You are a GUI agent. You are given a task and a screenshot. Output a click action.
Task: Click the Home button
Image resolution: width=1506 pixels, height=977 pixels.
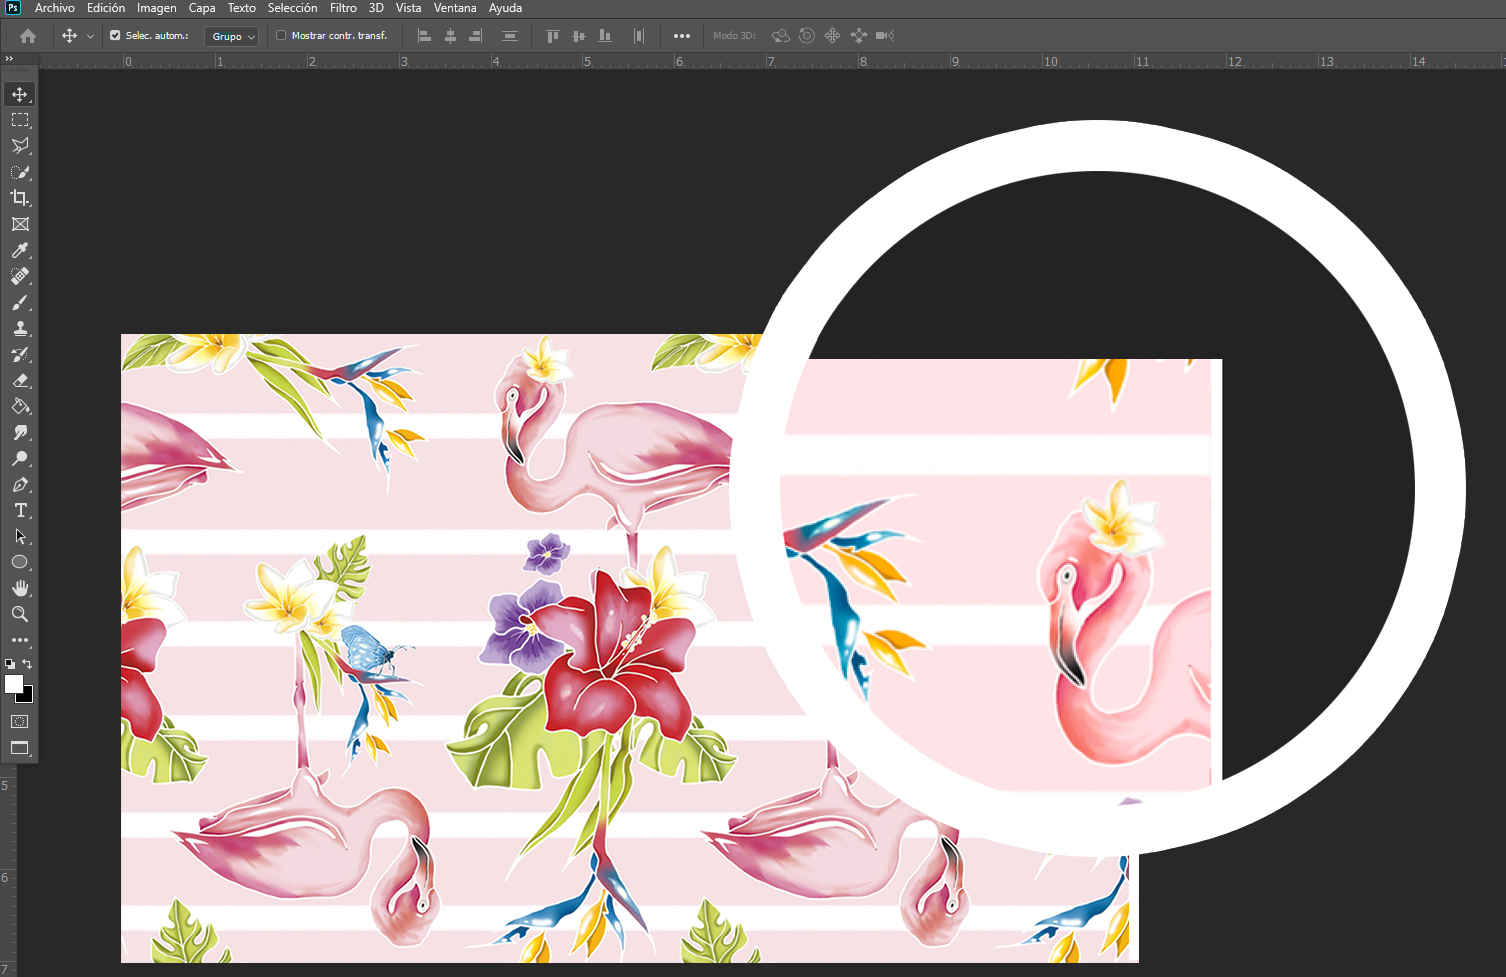(28, 36)
